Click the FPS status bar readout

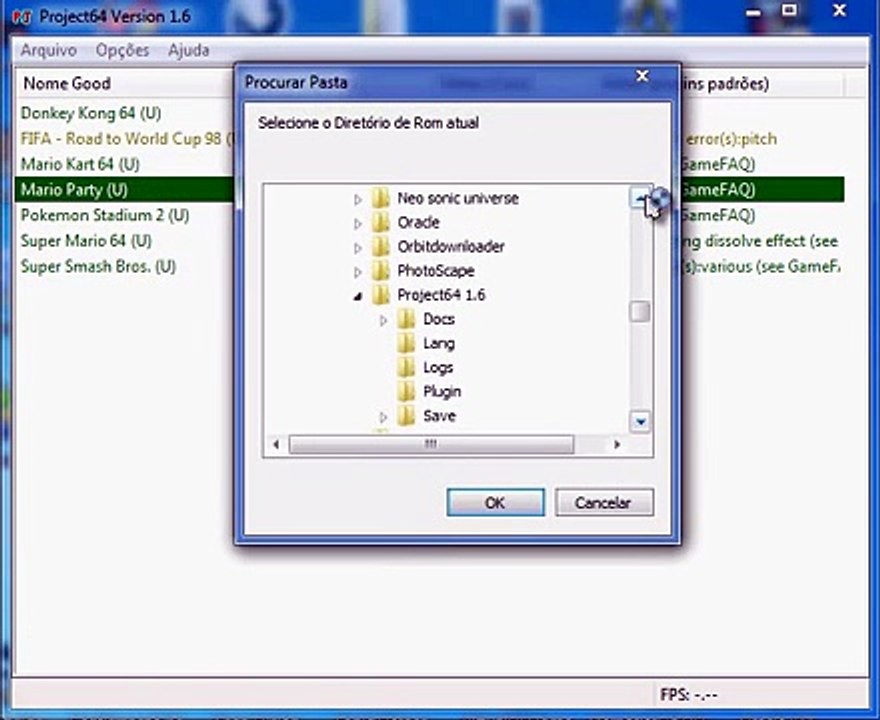(689, 695)
